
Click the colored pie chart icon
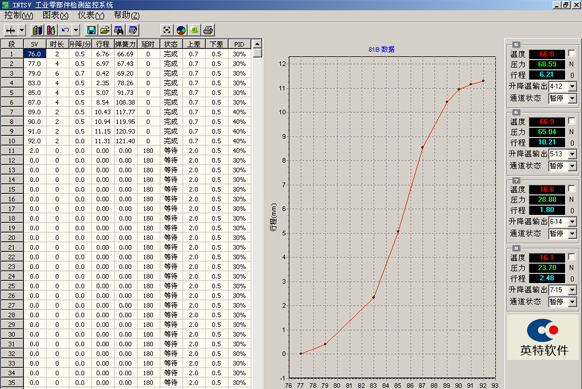point(181,30)
